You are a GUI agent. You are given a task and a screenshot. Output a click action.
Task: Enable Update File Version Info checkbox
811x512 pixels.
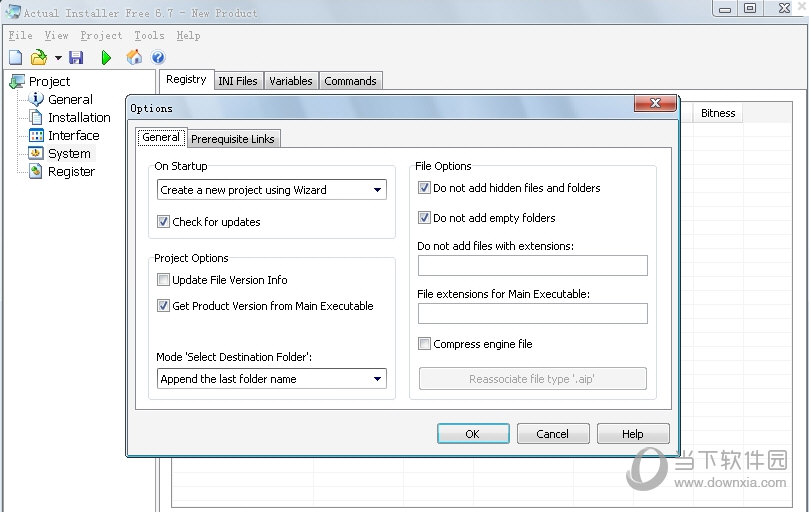(x=163, y=280)
